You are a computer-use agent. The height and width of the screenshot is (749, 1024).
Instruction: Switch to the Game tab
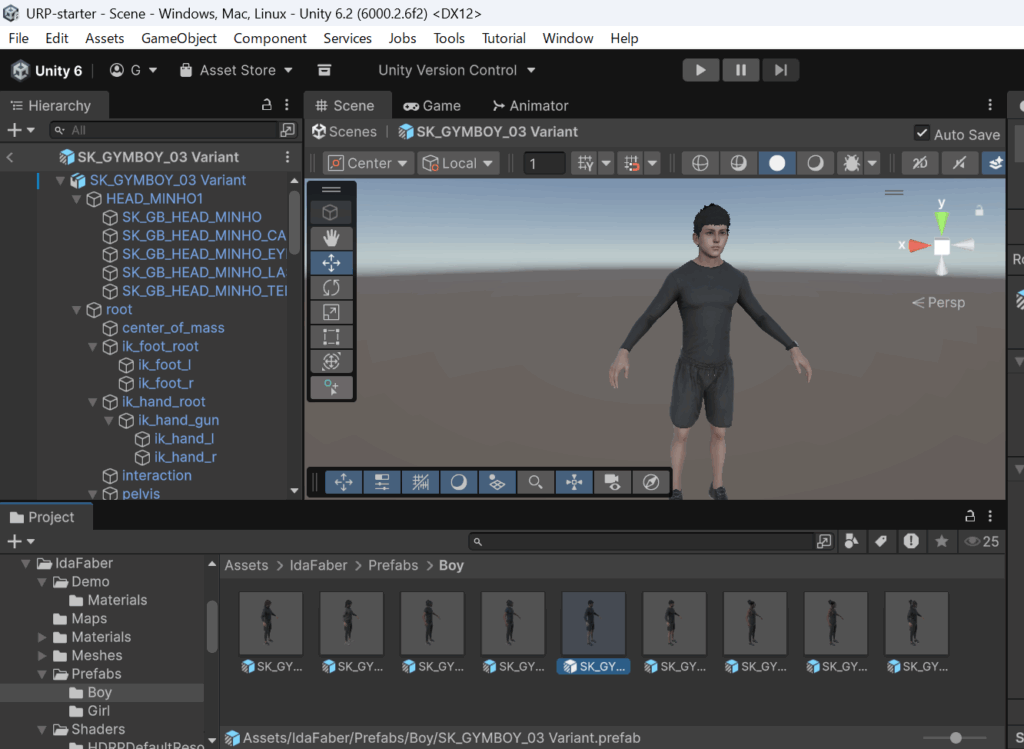(432, 105)
